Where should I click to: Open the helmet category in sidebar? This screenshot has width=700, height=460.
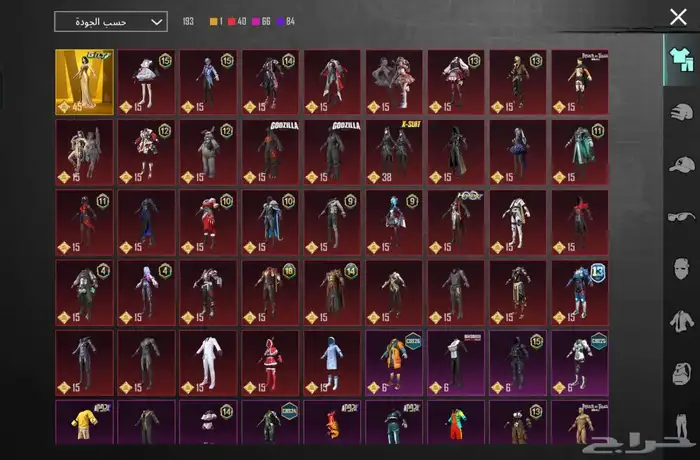pos(681,111)
